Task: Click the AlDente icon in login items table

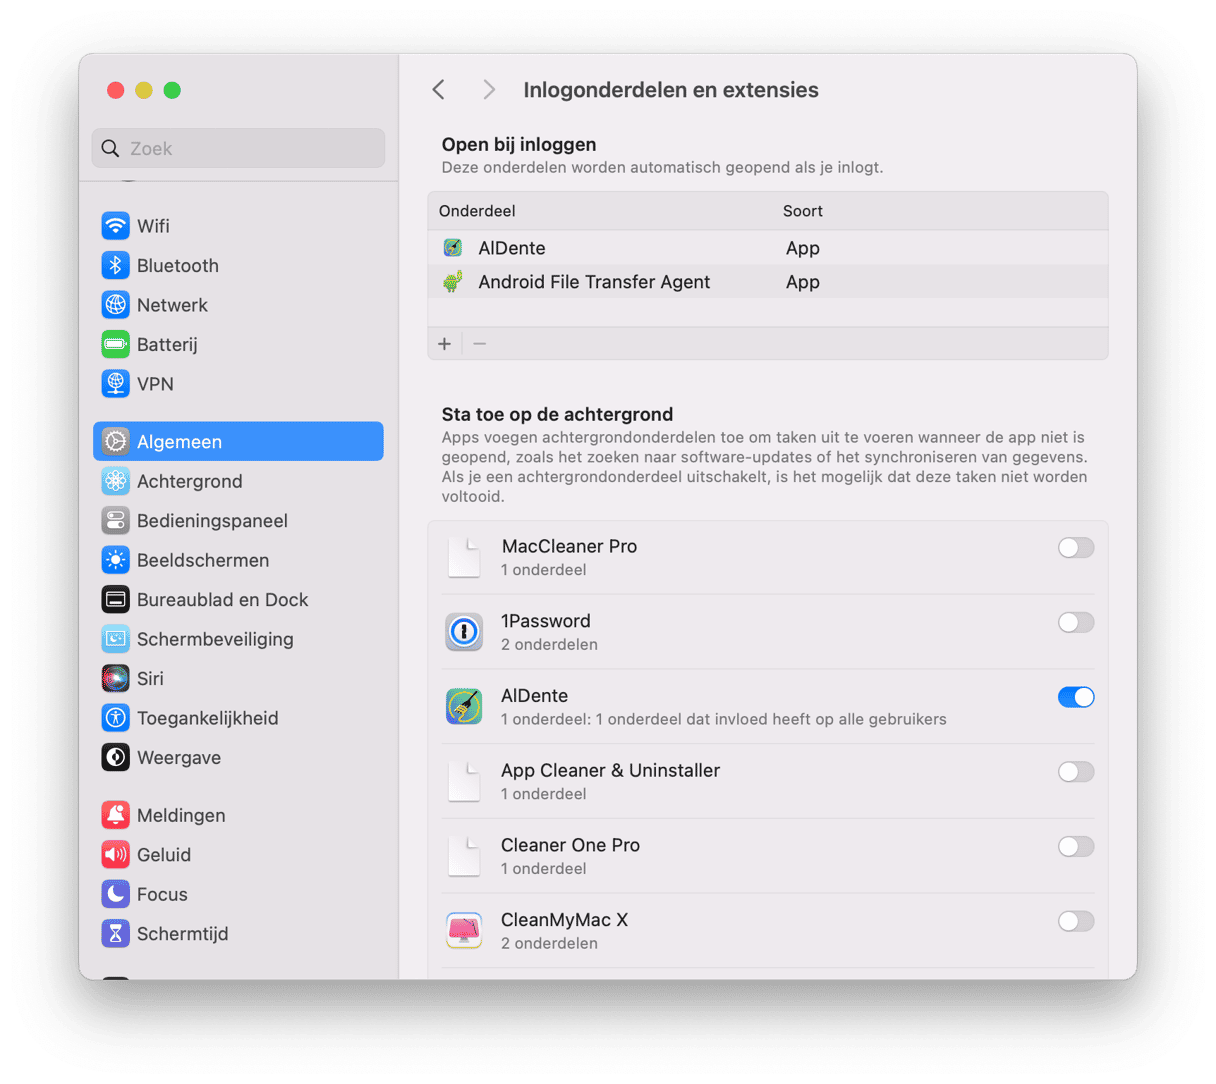Action: click(453, 248)
